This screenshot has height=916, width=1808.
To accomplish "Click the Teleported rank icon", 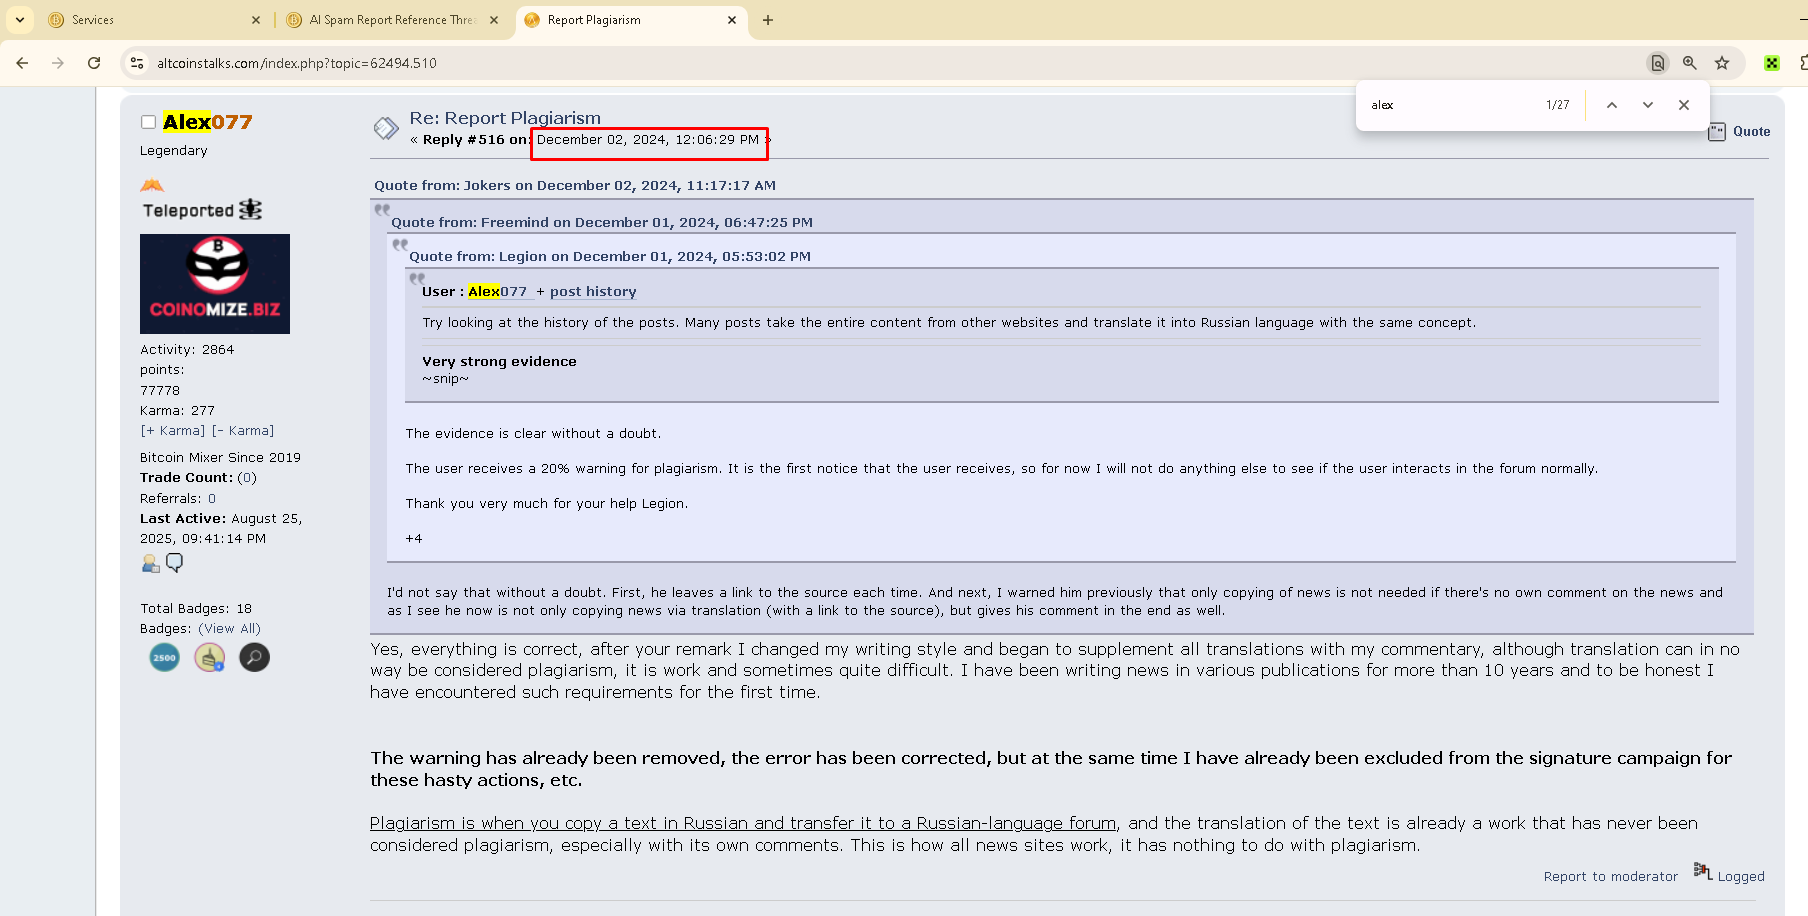I will 202,210.
